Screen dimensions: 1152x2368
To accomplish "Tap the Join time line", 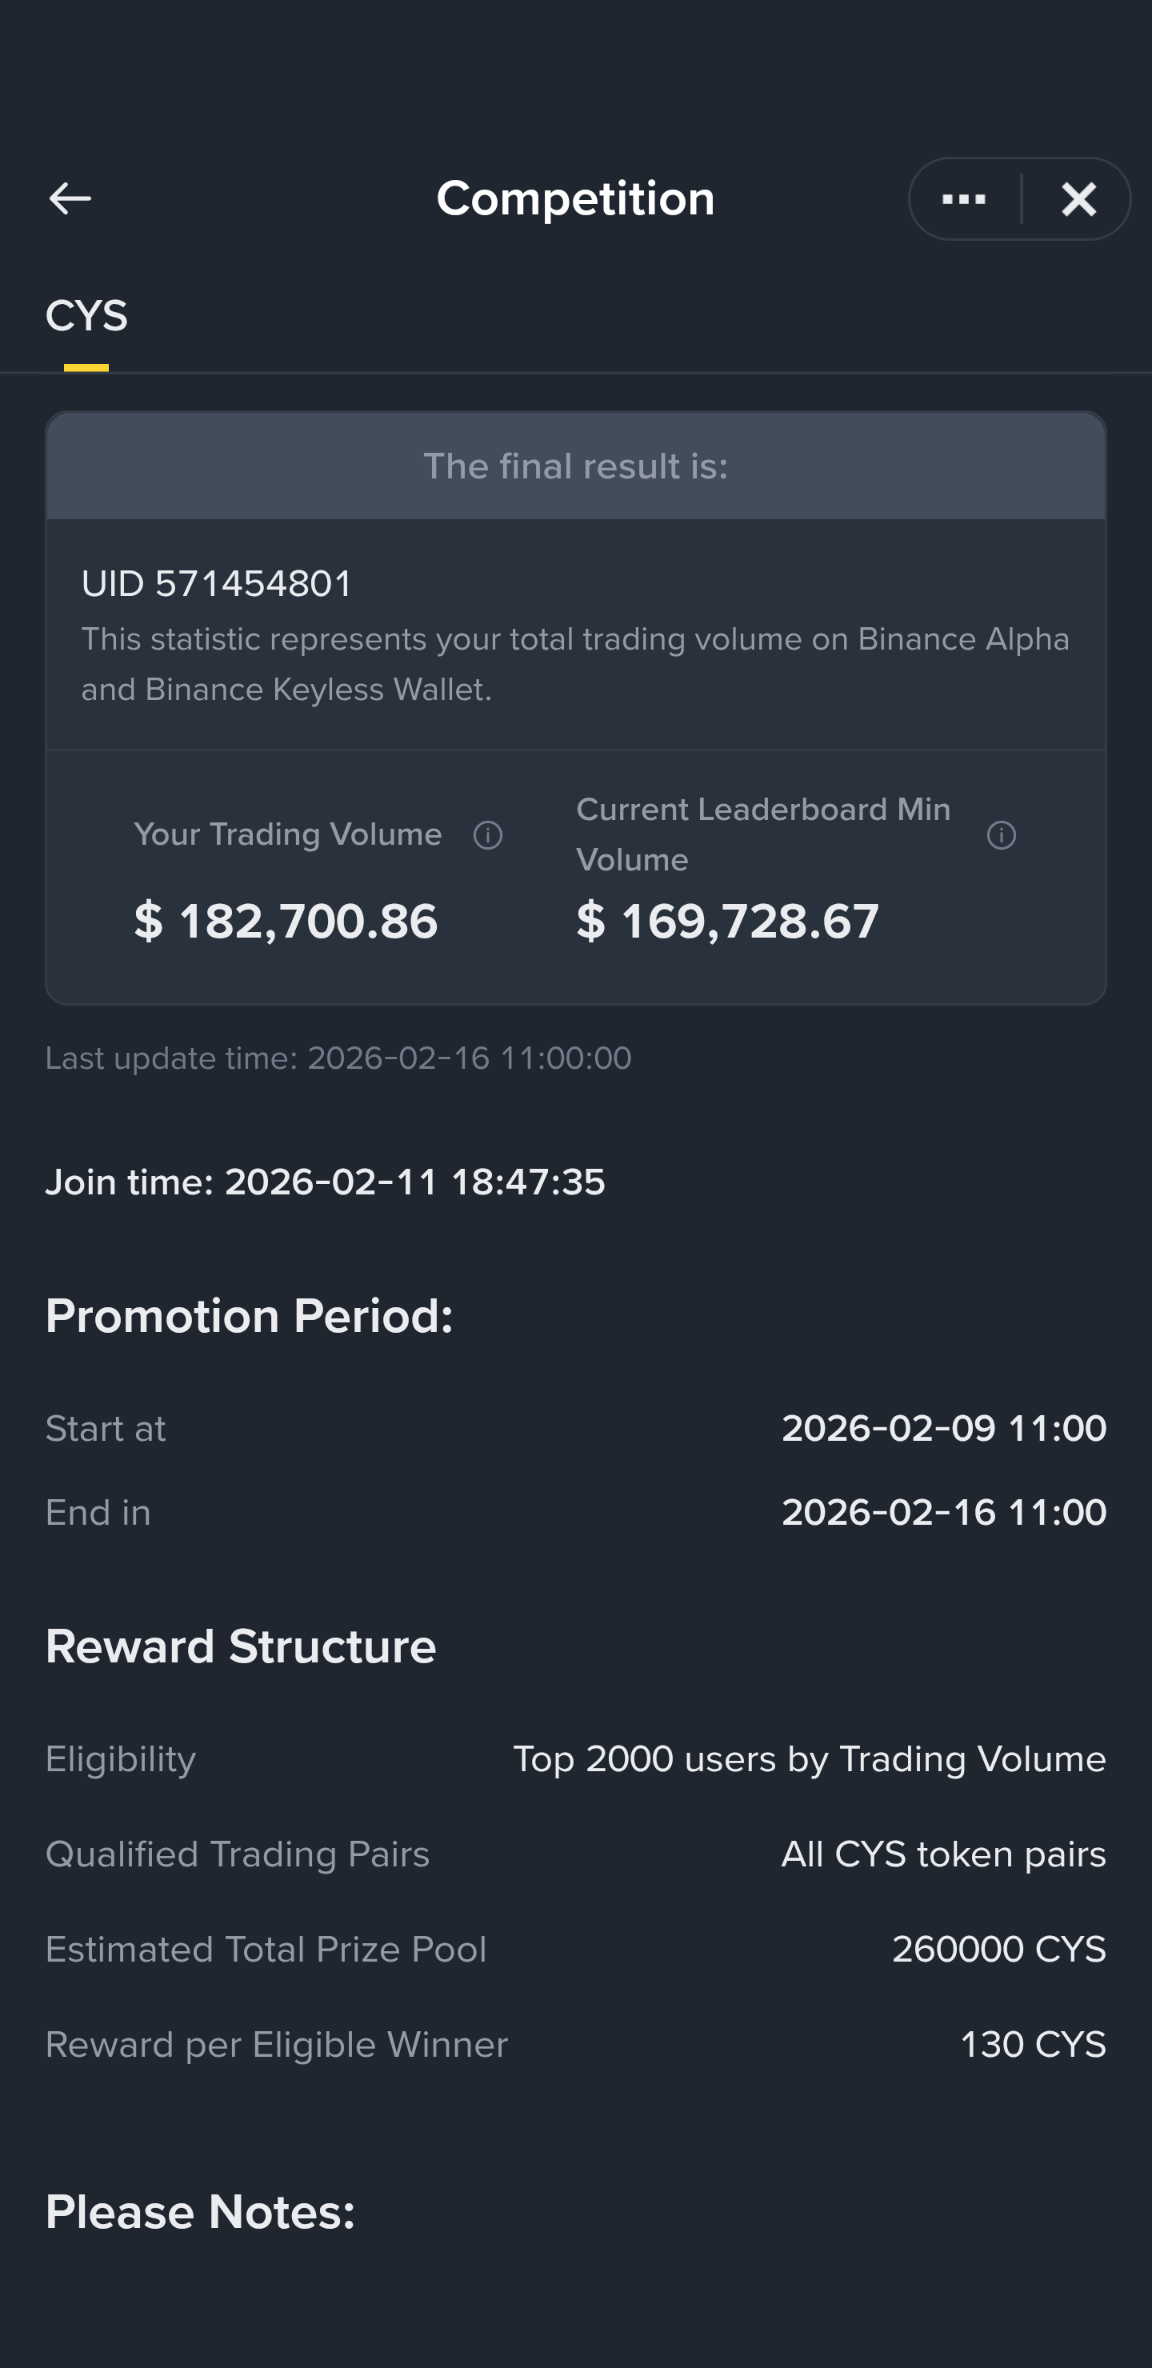I will [x=325, y=1182].
